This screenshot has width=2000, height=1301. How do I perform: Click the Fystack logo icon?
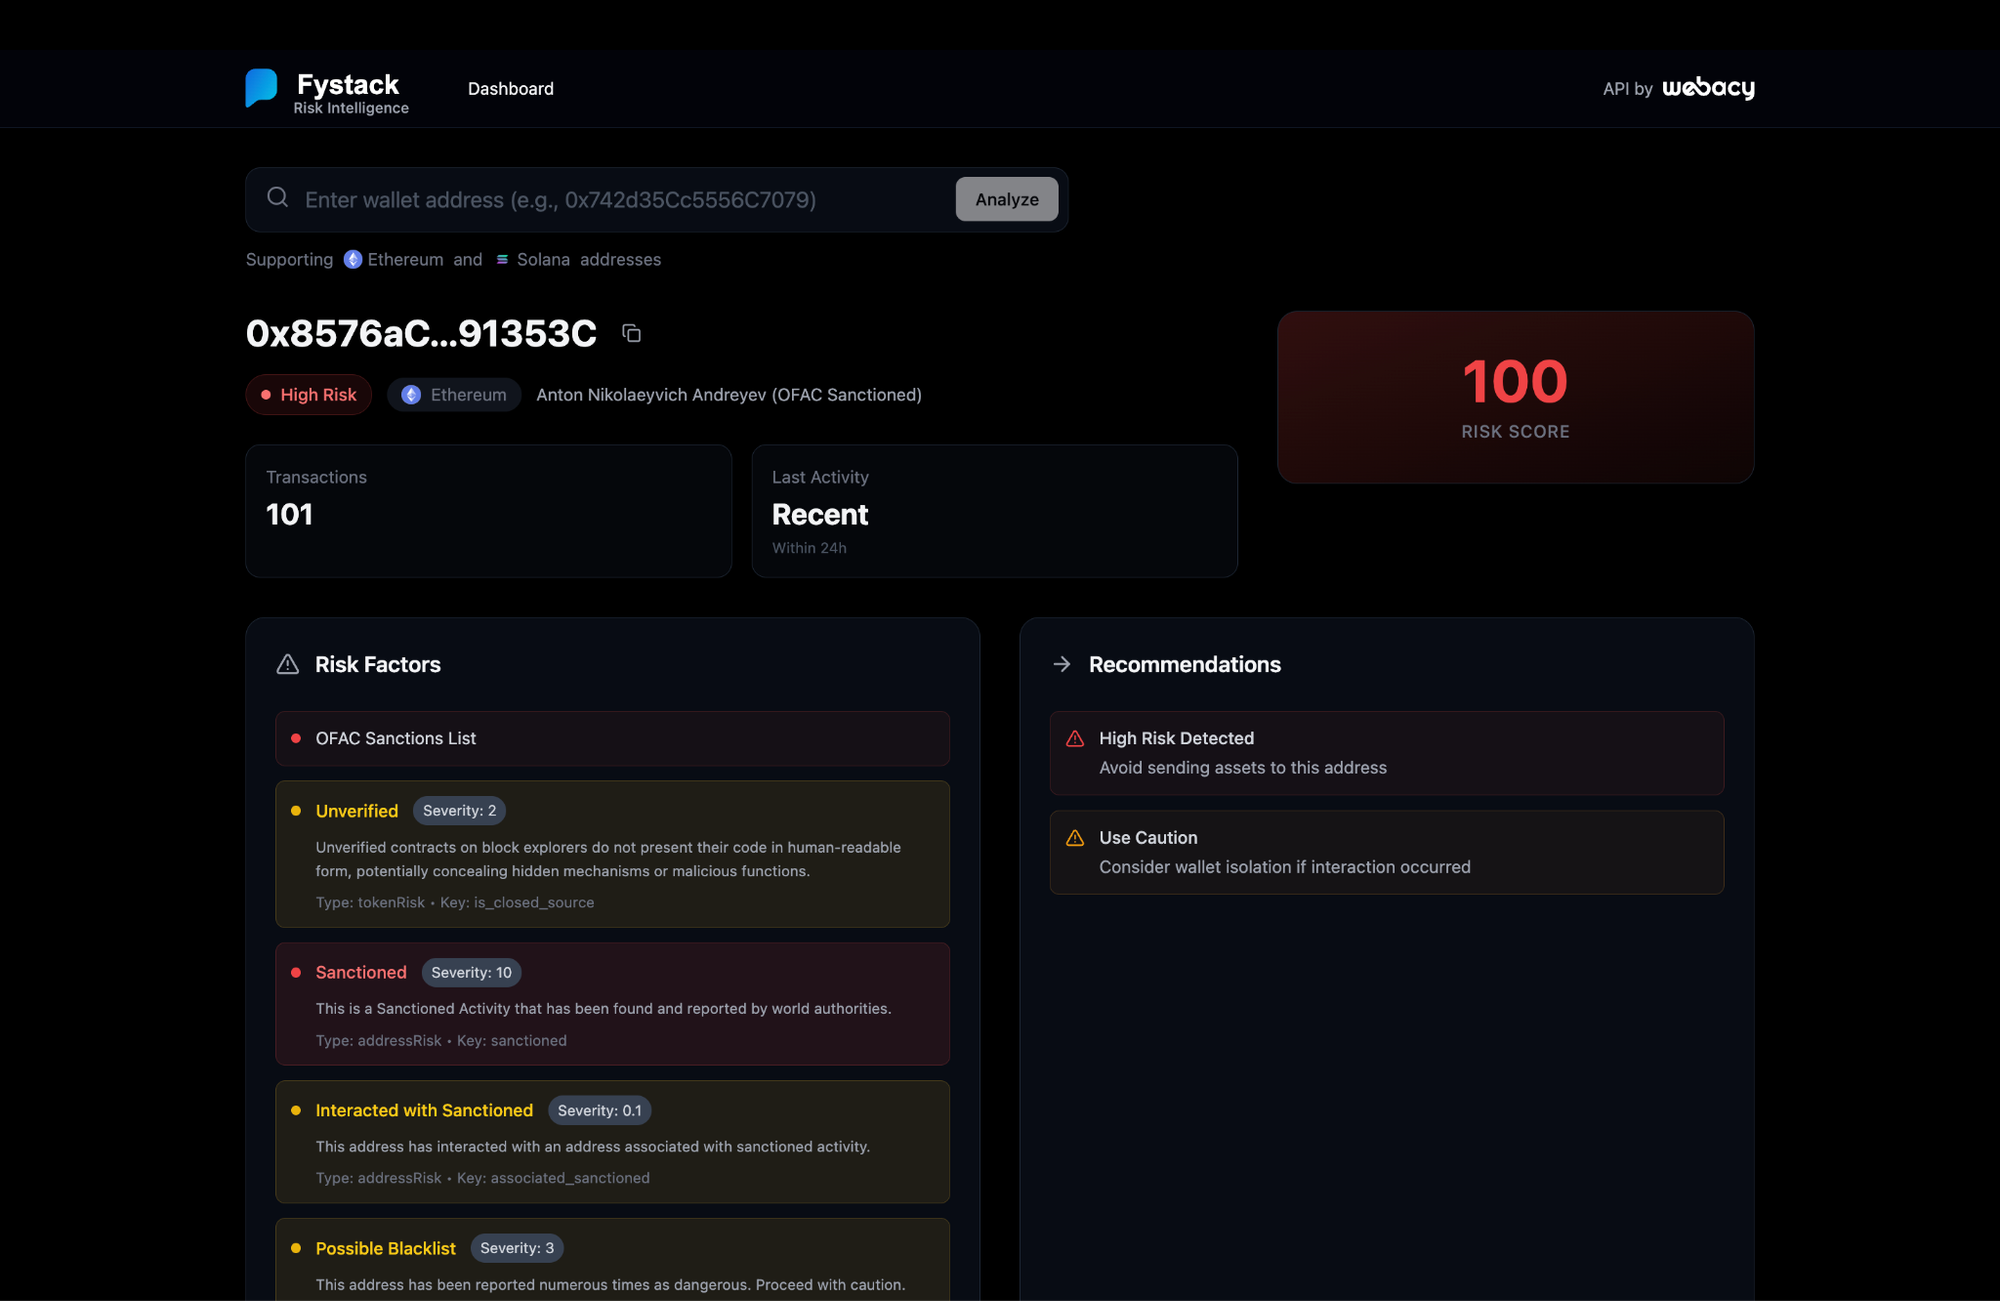coord(261,88)
